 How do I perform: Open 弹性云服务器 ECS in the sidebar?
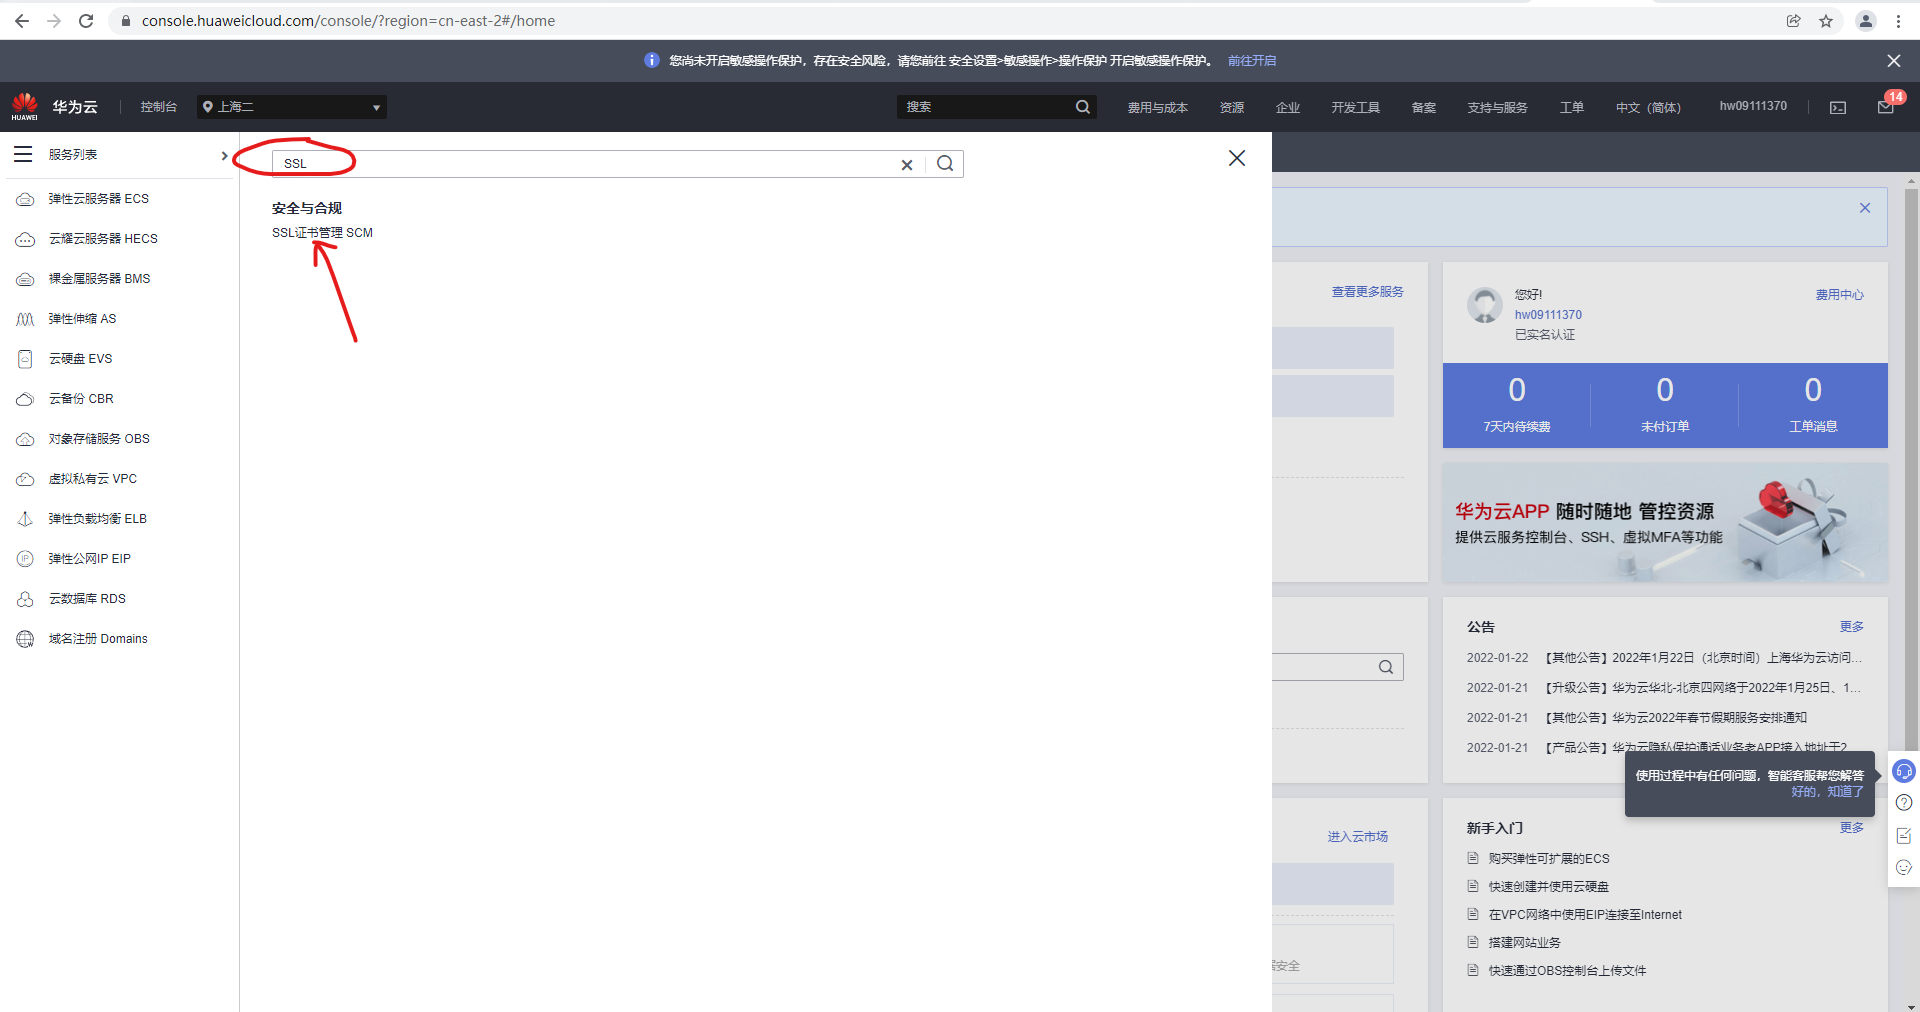pyautogui.click(x=99, y=199)
